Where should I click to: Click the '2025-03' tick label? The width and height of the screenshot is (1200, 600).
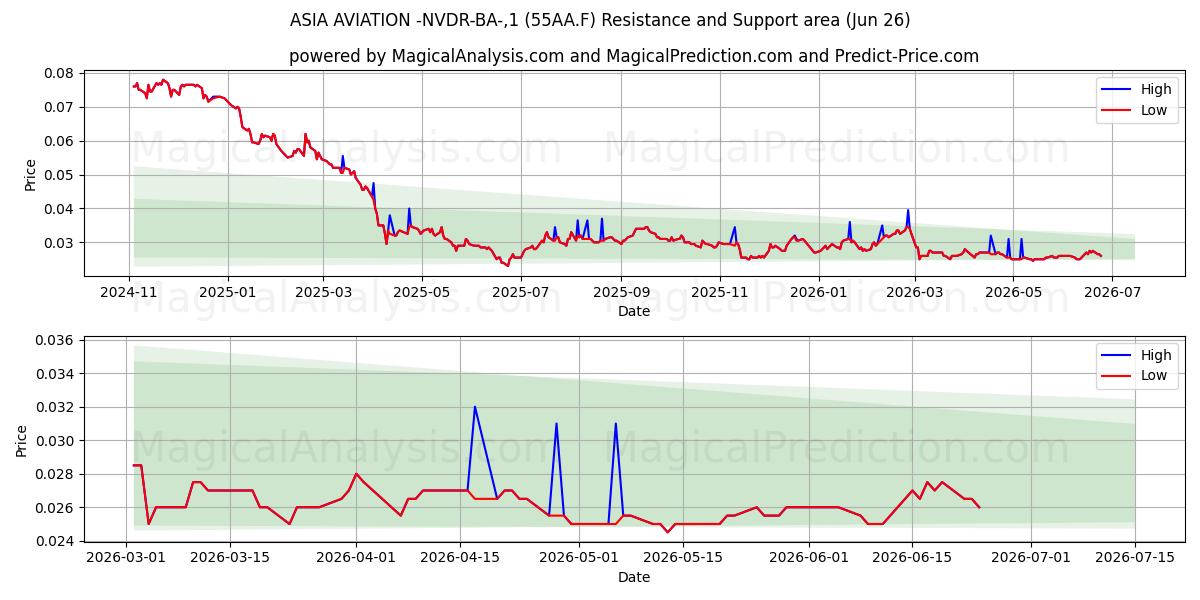323,292
